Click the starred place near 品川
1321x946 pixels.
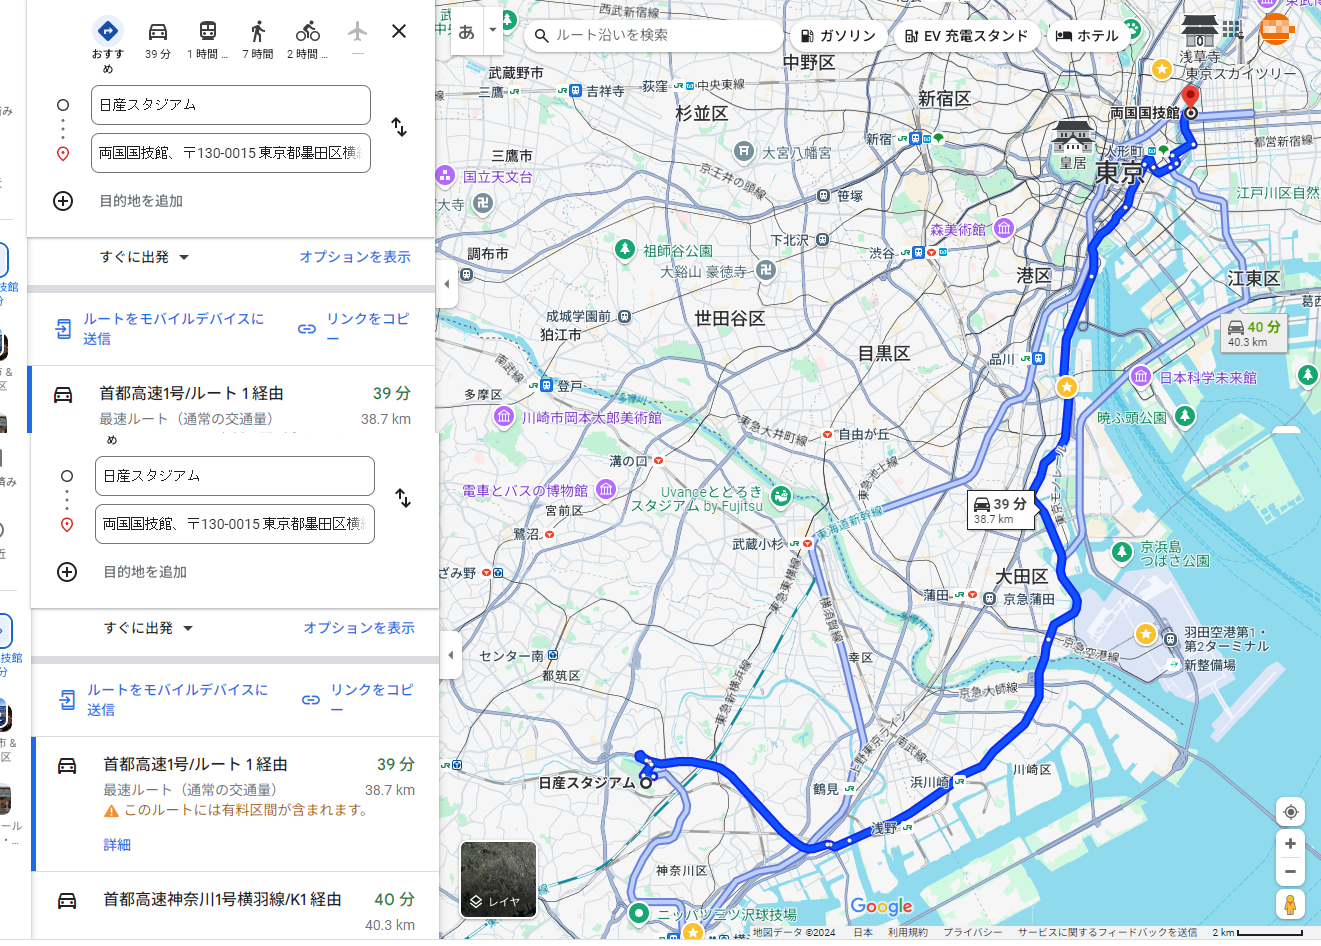[x=1067, y=387]
